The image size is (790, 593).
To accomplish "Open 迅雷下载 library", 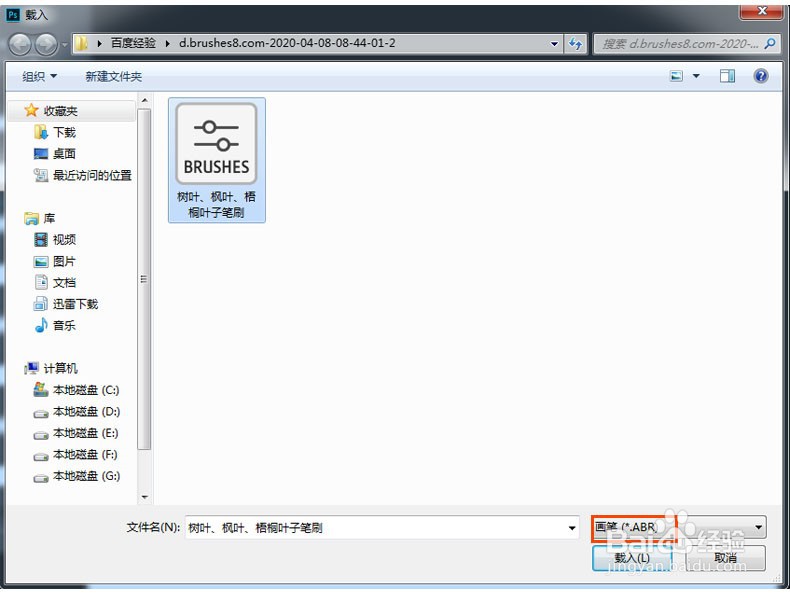I will click(76, 304).
